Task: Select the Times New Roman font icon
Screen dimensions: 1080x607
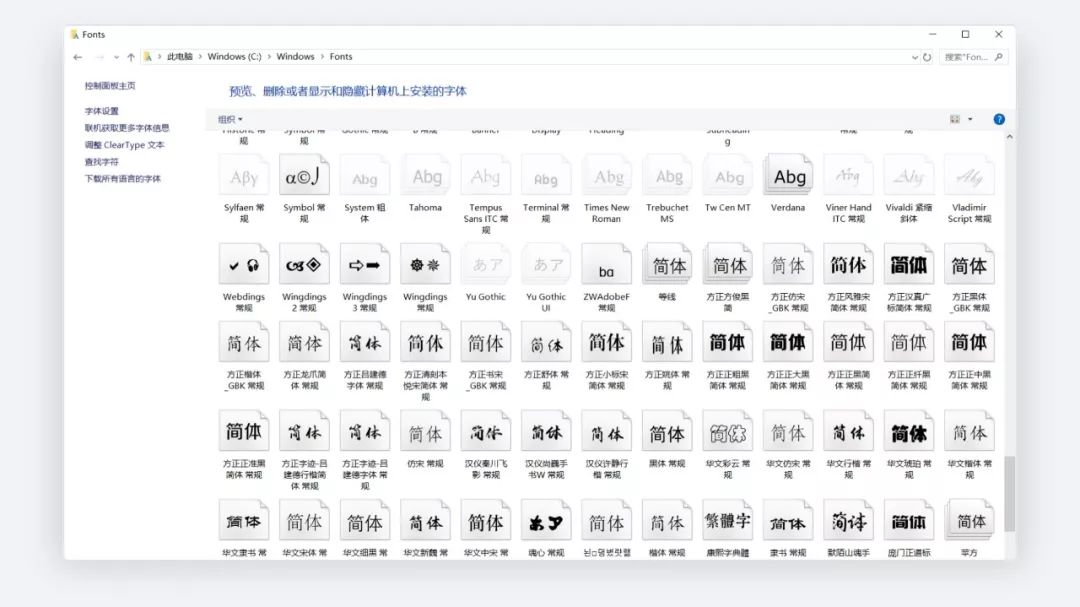Action: click(606, 176)
